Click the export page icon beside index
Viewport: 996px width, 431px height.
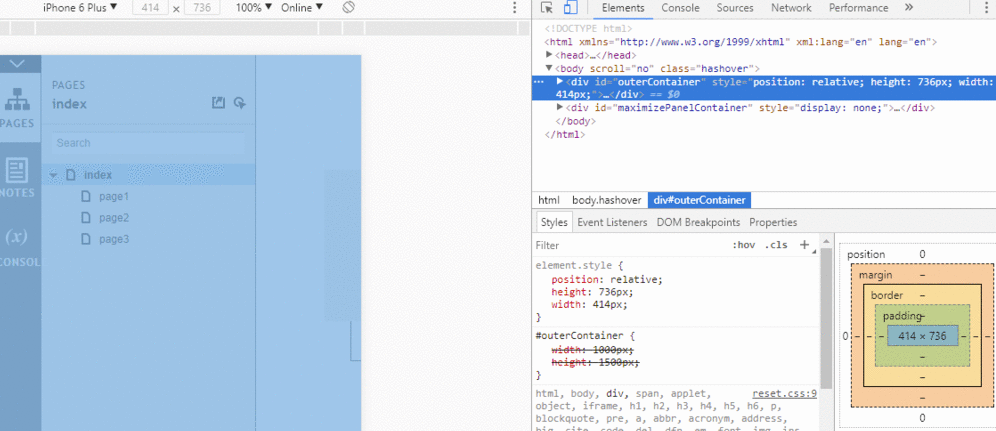pos(219,103)
